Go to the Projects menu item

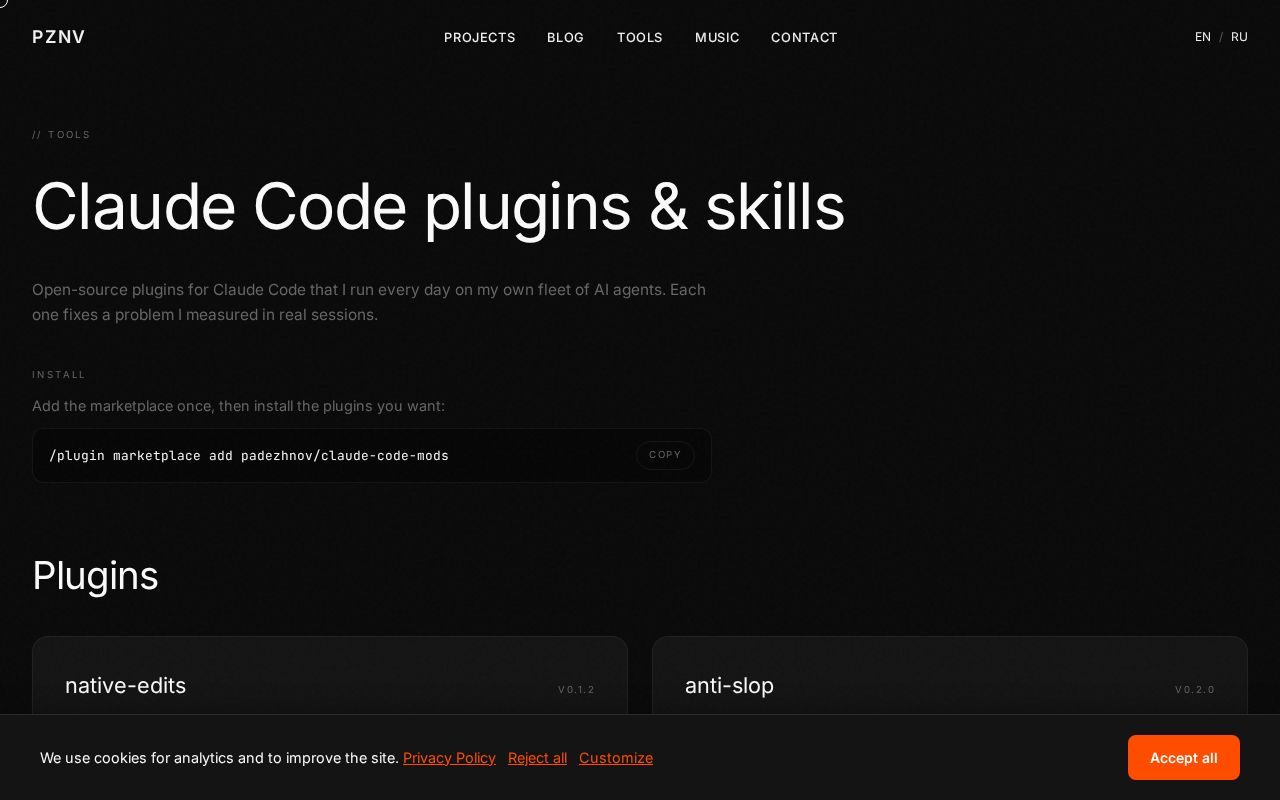click(x=480, y=37)
